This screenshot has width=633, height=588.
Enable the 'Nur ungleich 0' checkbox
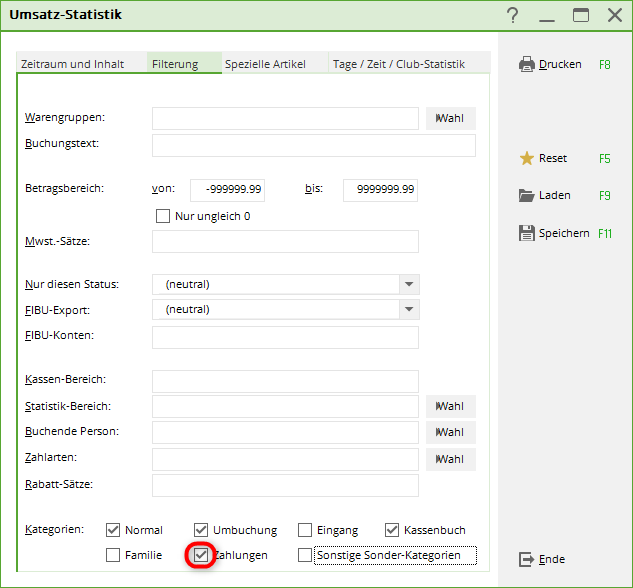point(163,216)
